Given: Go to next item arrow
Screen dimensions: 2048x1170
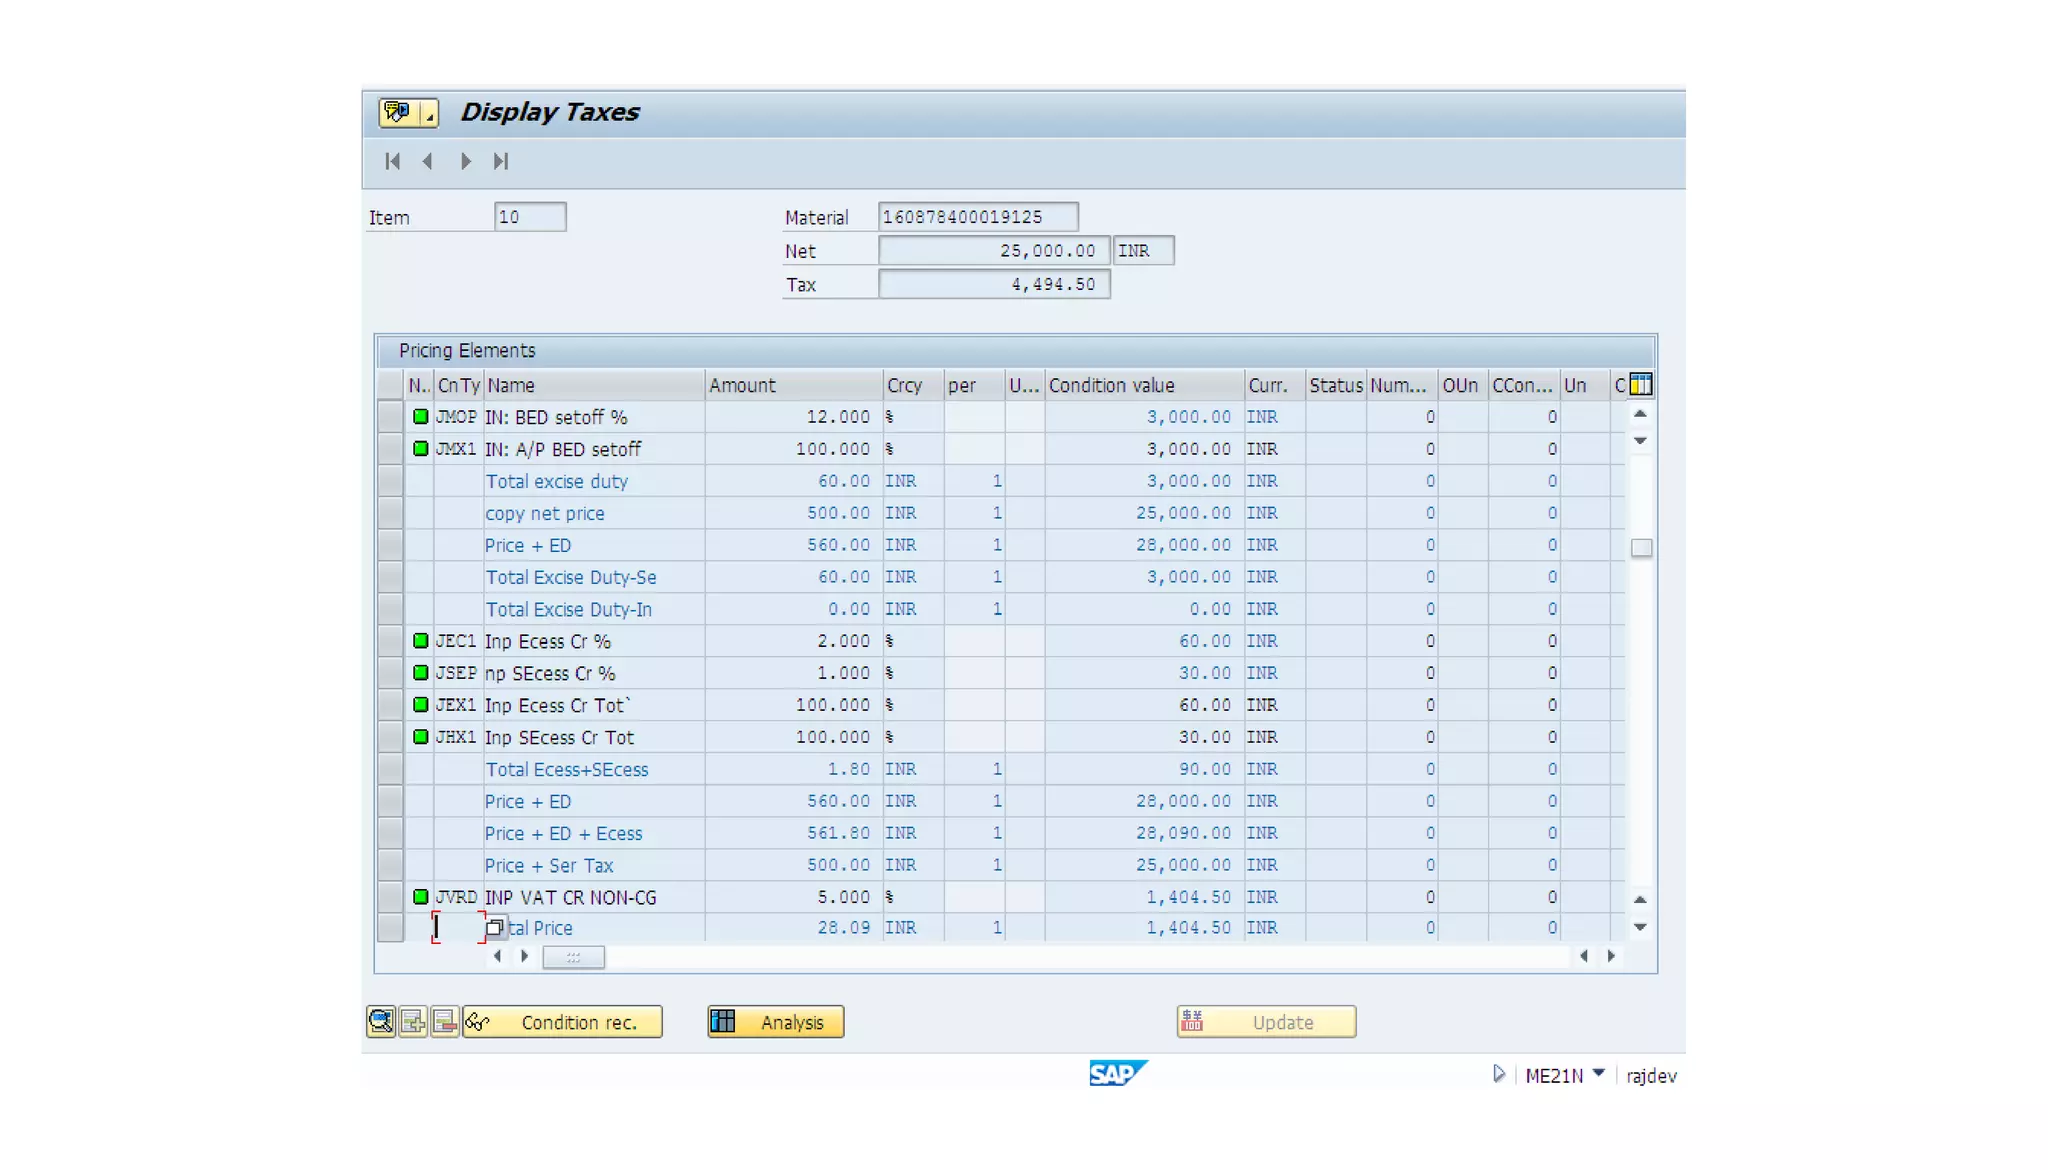Looking at the screenshot, I should tap(466, 161).
